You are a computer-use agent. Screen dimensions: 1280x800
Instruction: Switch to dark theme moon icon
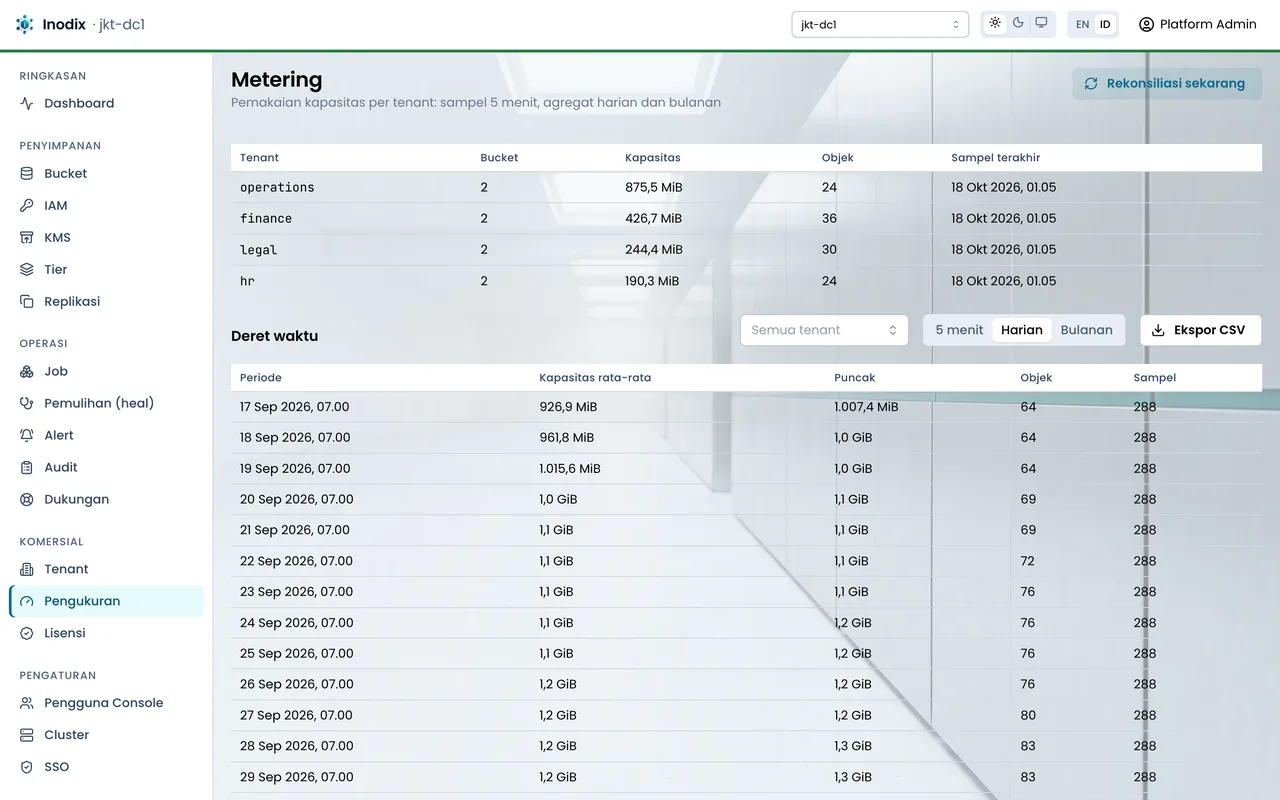click(1018, 23)
